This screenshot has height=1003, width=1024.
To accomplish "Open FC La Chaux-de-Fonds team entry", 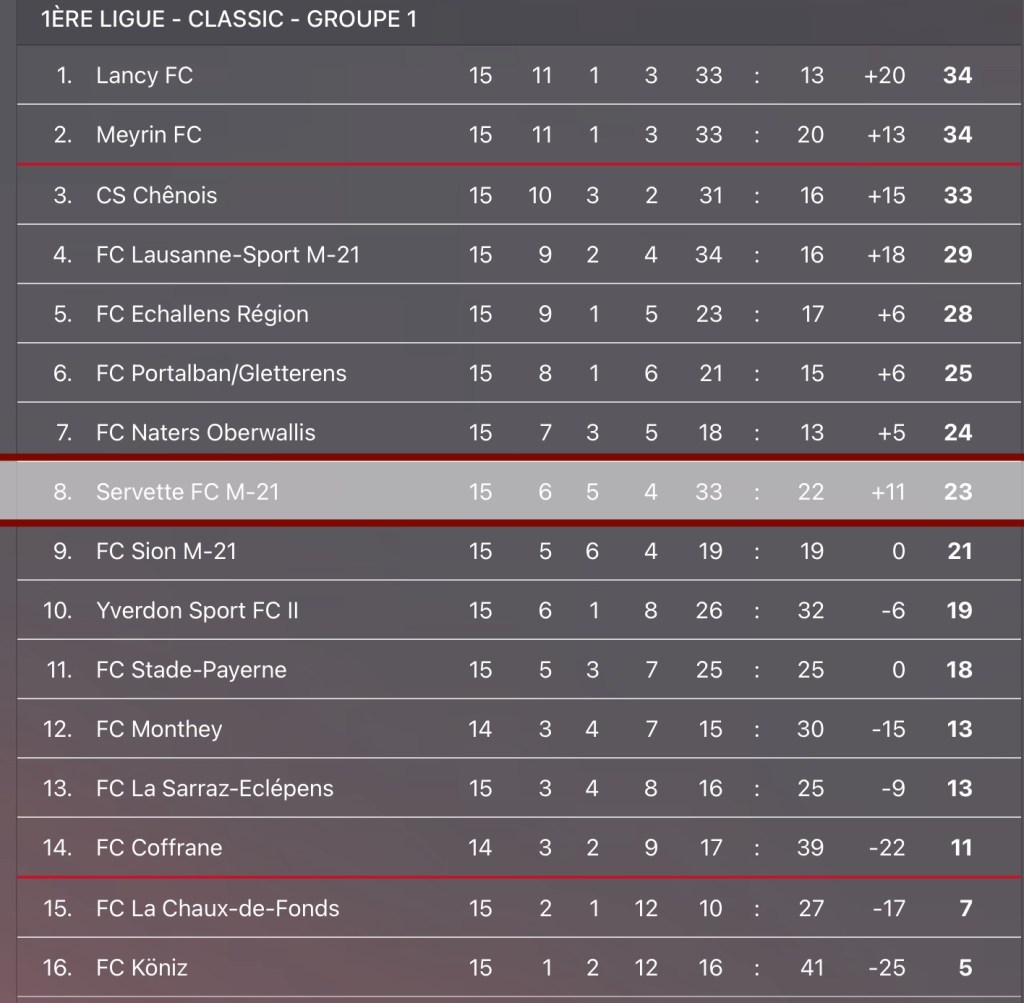I will pyautogui.click(x=217, y=908).
